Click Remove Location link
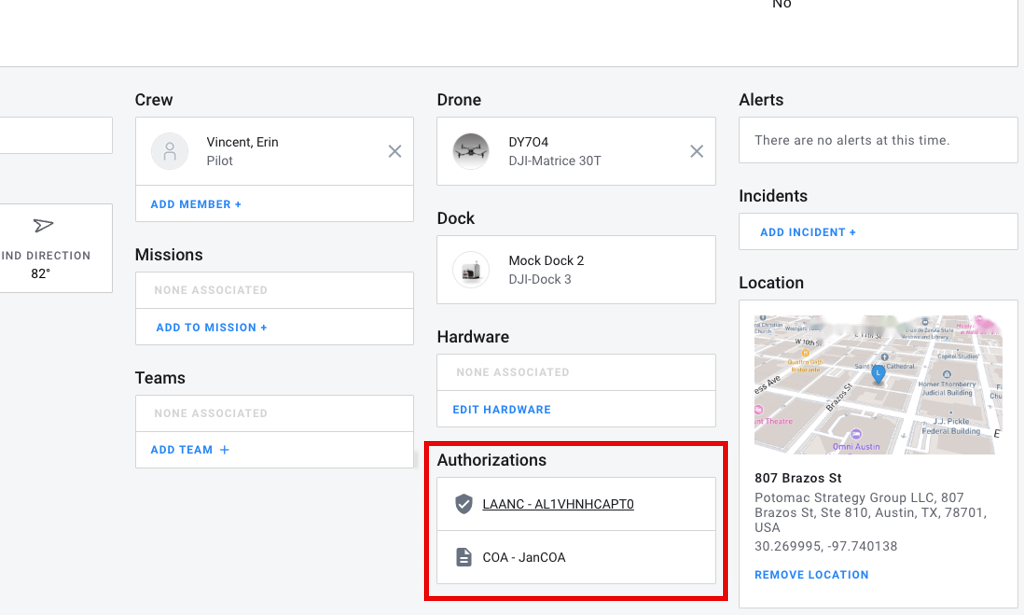 (812, 575)
